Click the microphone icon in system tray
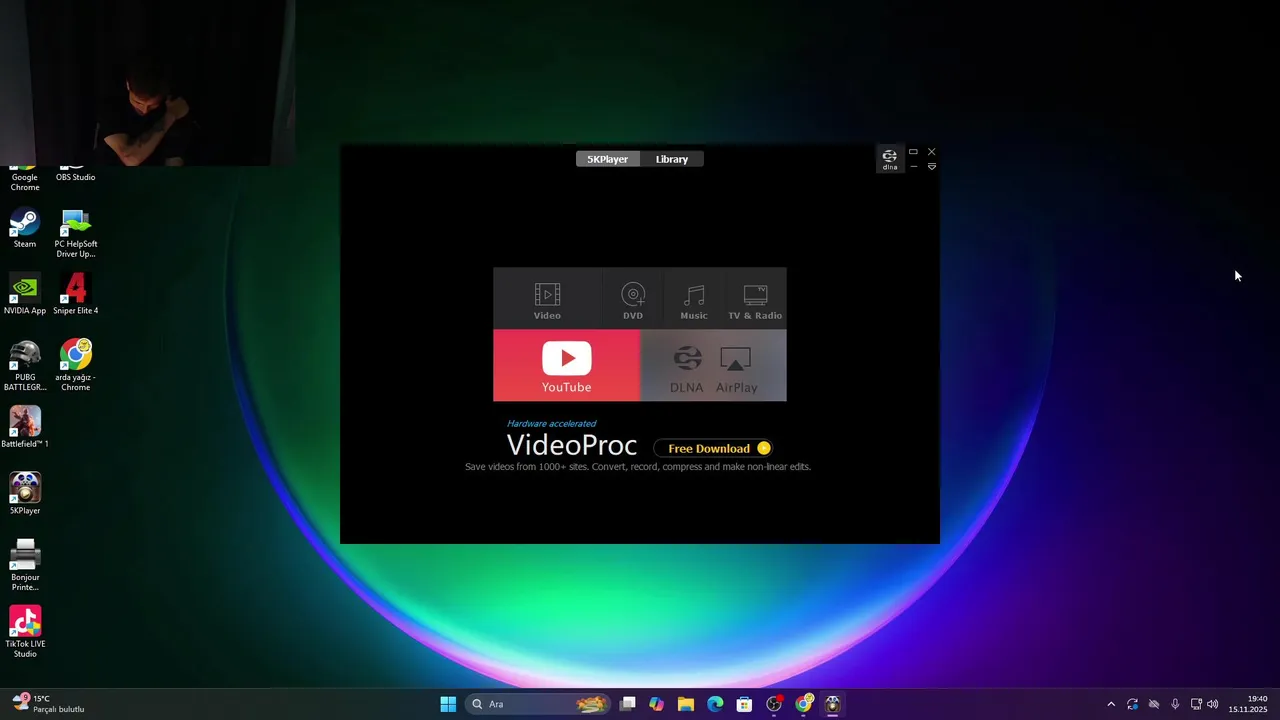1280x720 pixels. pyautogui.click(x=1175, y=704)
